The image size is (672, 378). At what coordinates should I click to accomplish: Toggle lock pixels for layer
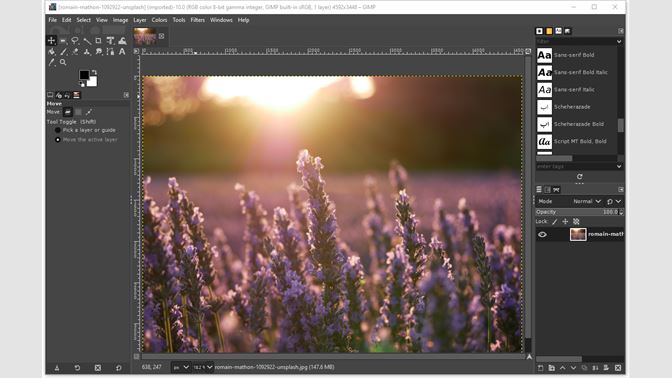pos(555,222)
